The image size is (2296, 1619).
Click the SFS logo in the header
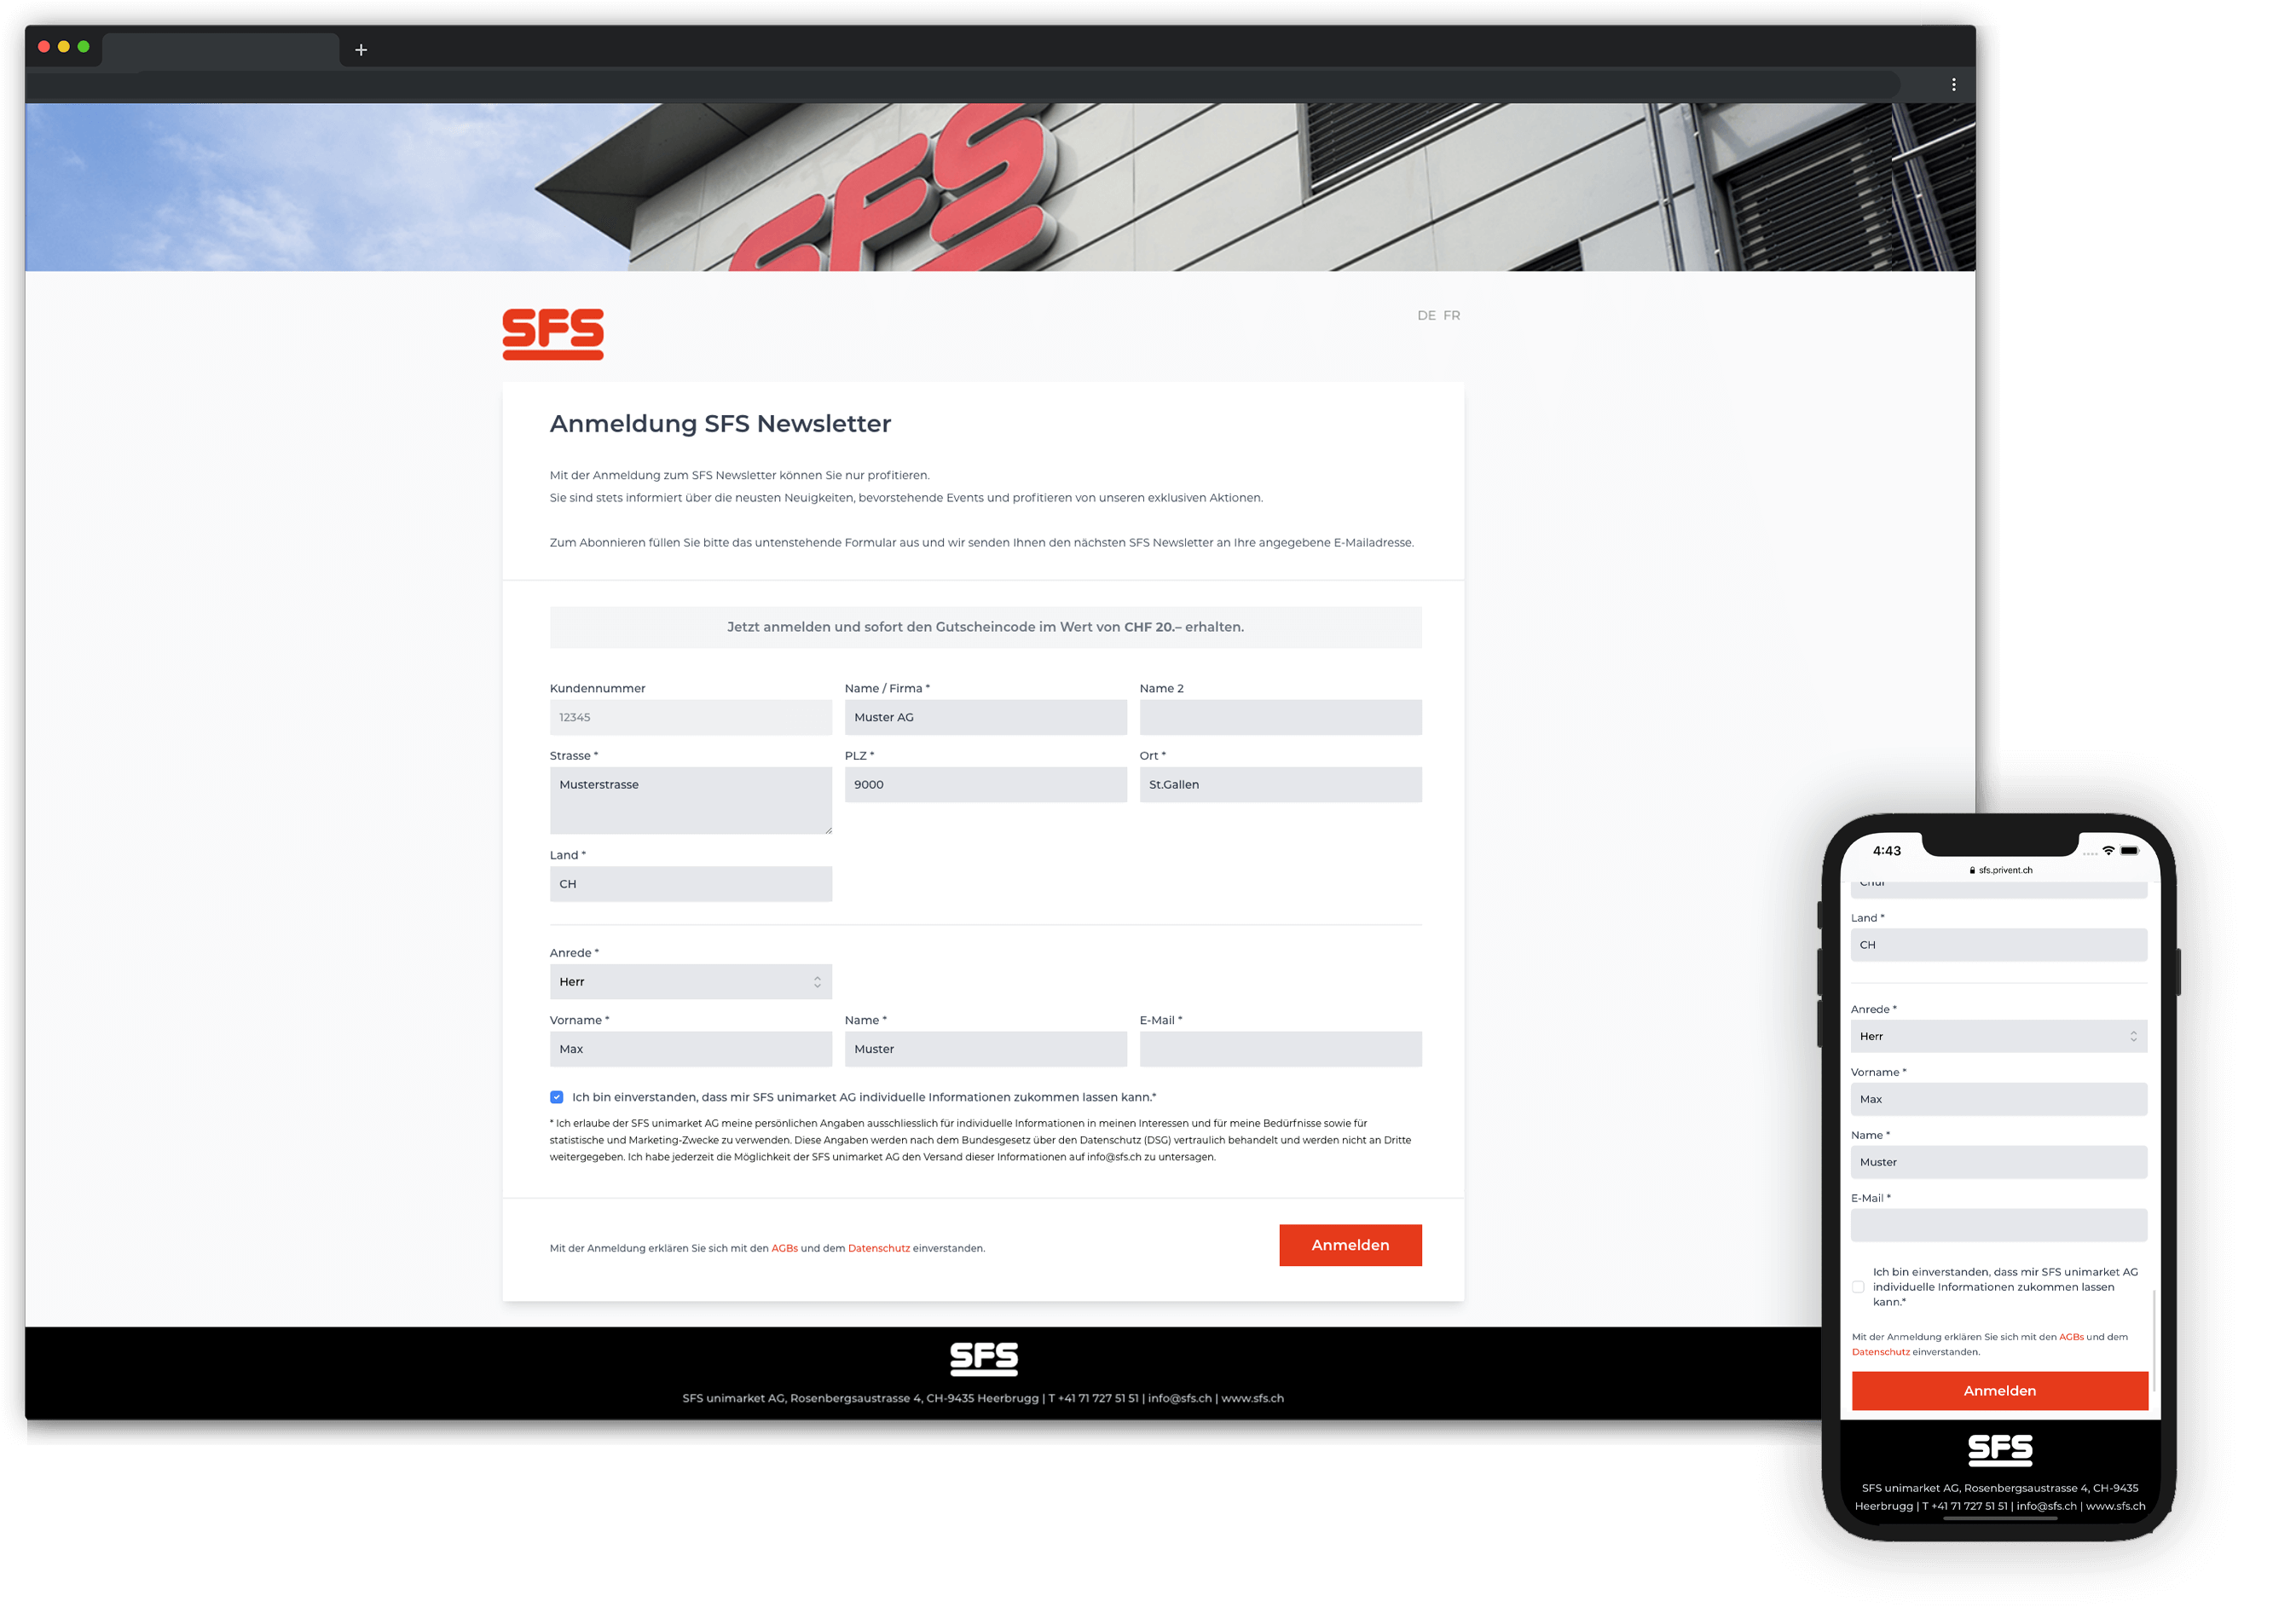click(x=552, y=329)
